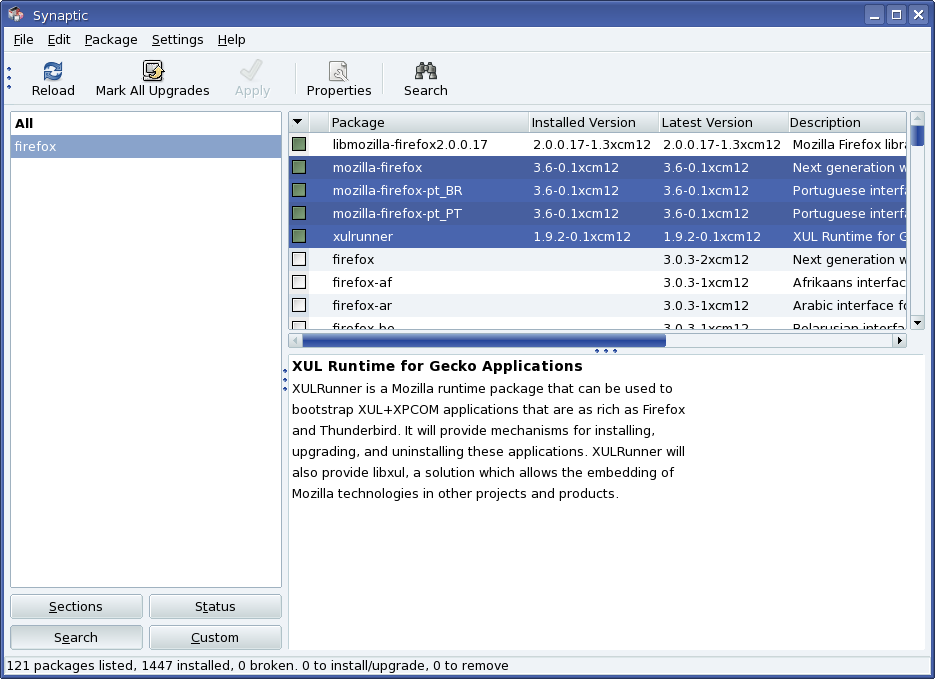
Task: Mark checkbox for firefox package
Action: point(299,259)
